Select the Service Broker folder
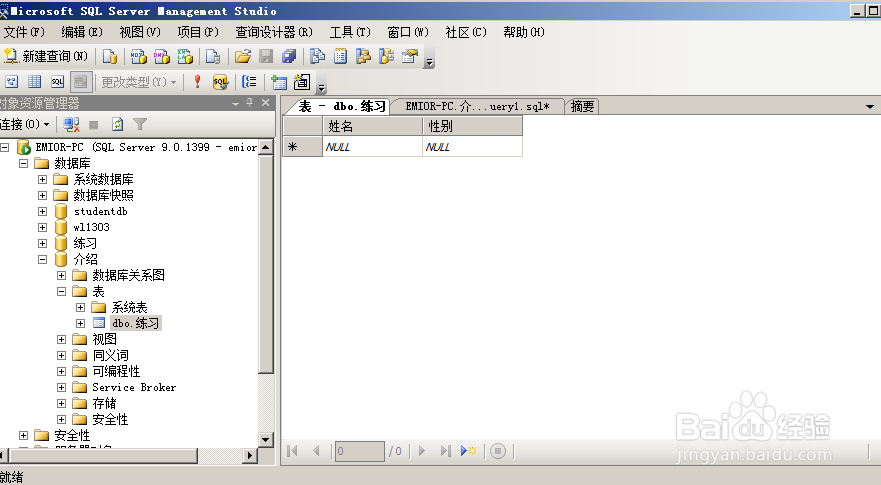Image resolution: width=881 pixels, height=485 pixels. tap(134, 387)
